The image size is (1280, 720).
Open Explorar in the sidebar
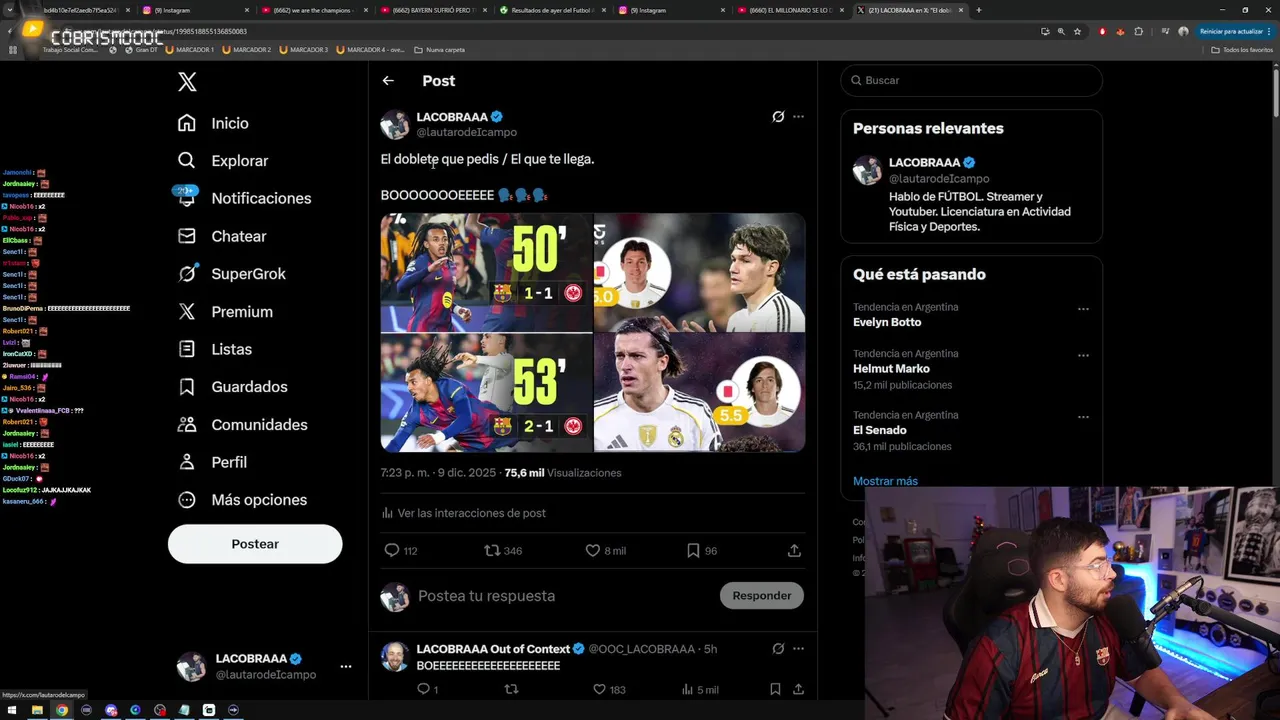[222, 161]
